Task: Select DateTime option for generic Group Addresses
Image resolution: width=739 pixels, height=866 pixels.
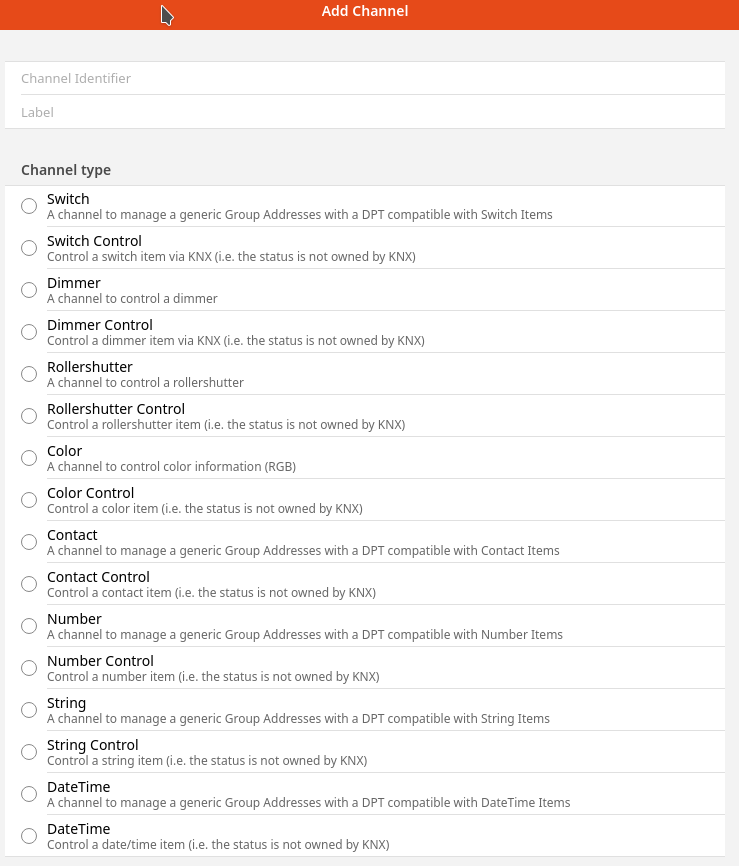Action: tap(29, 794)
